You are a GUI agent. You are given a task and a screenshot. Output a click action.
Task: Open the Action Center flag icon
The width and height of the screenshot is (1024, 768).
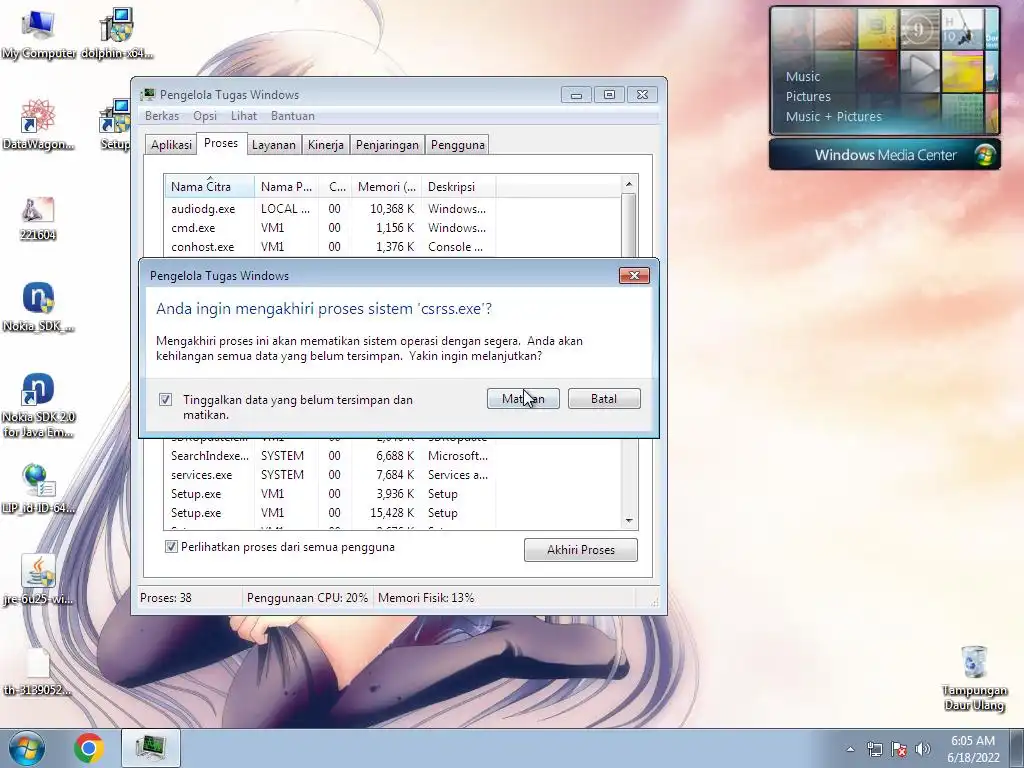(899, 749)
